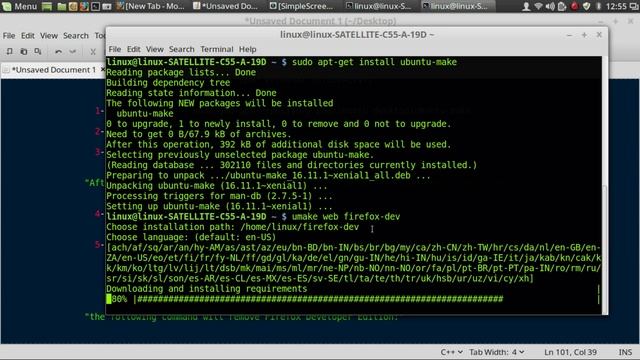Launch the file manager folder icon in panel
This screenshot has height=360, width=640.
(x=62, y=6)
